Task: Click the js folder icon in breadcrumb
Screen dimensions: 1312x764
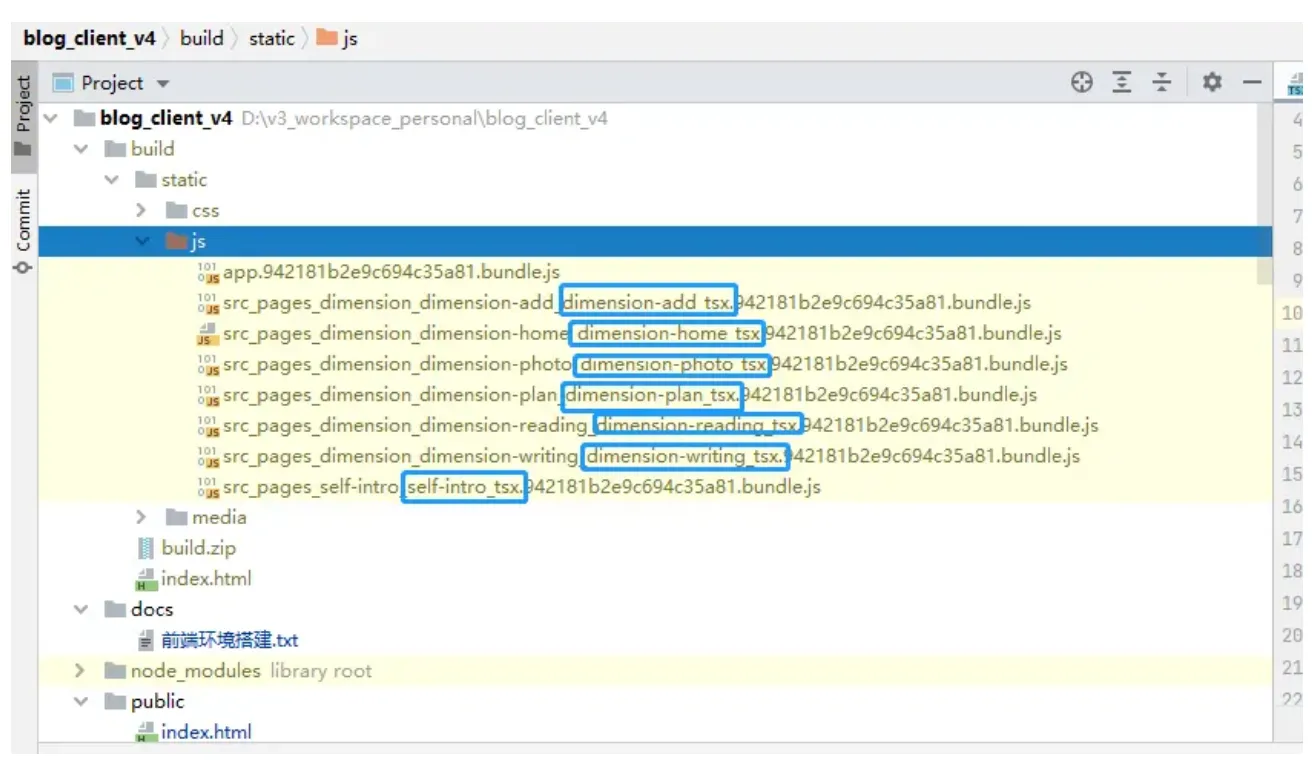Action: [x=326, y=39]
